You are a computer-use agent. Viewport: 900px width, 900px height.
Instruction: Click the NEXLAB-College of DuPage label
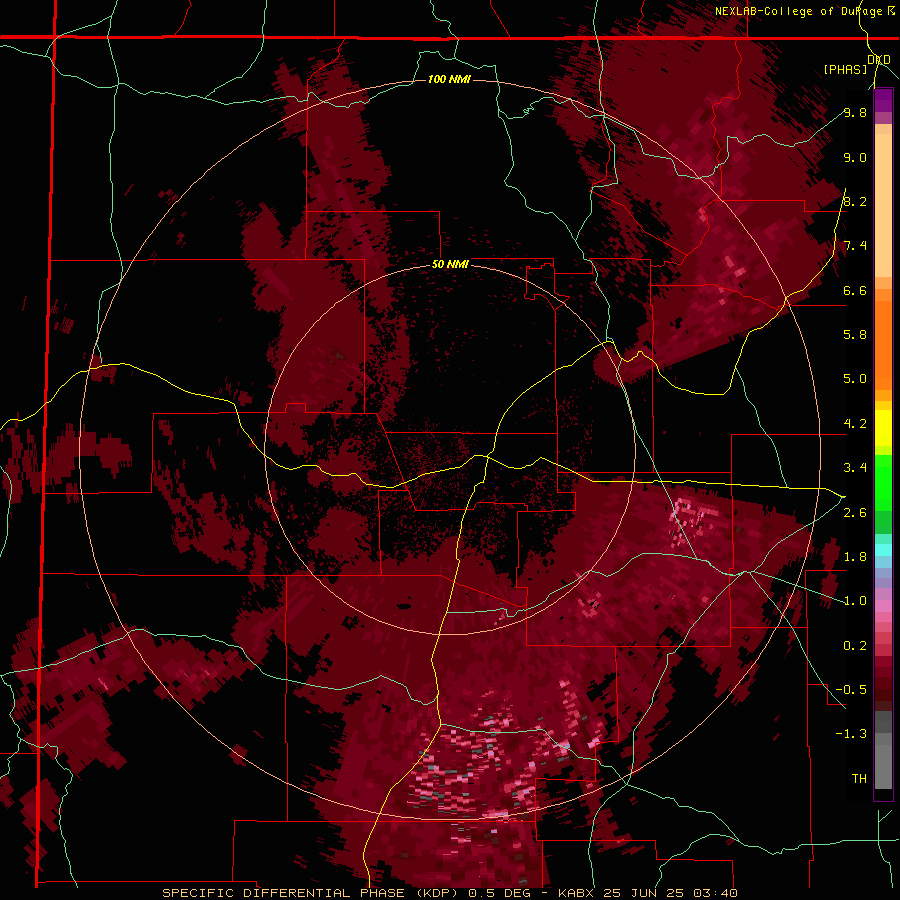tap(799, 11)
